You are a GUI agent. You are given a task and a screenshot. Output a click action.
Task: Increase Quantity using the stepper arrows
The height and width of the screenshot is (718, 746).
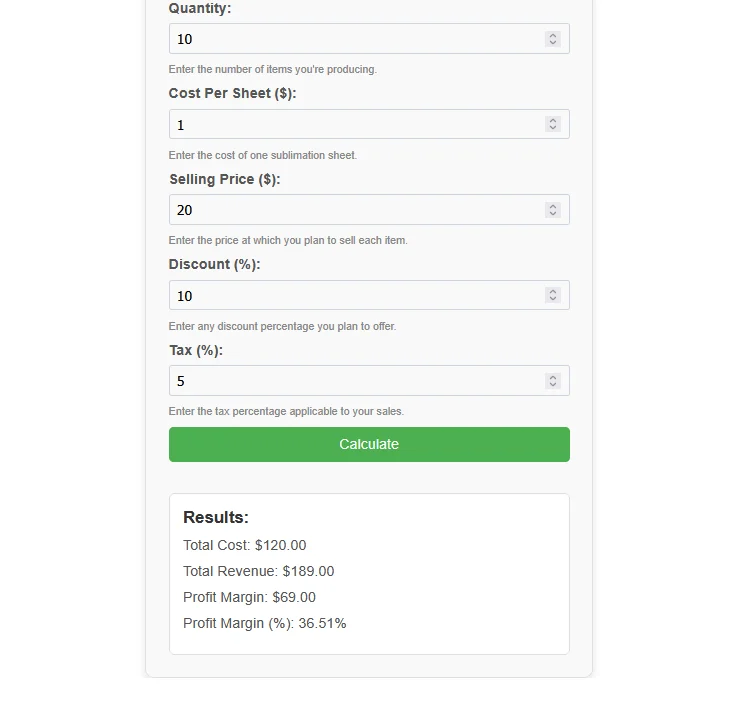(553, 35)
